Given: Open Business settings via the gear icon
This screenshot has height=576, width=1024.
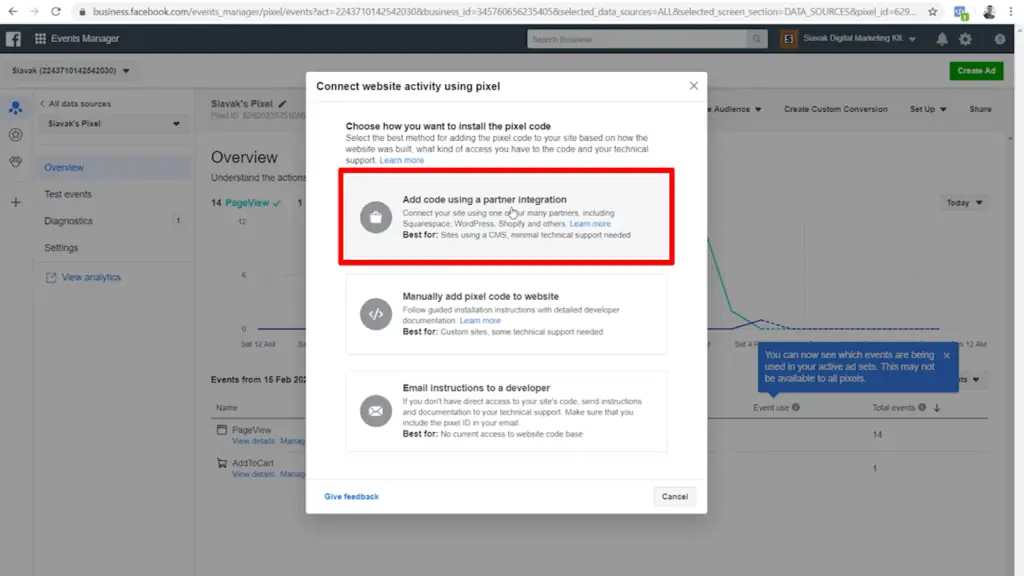Looking at the screenshot, I should (966, 38).
